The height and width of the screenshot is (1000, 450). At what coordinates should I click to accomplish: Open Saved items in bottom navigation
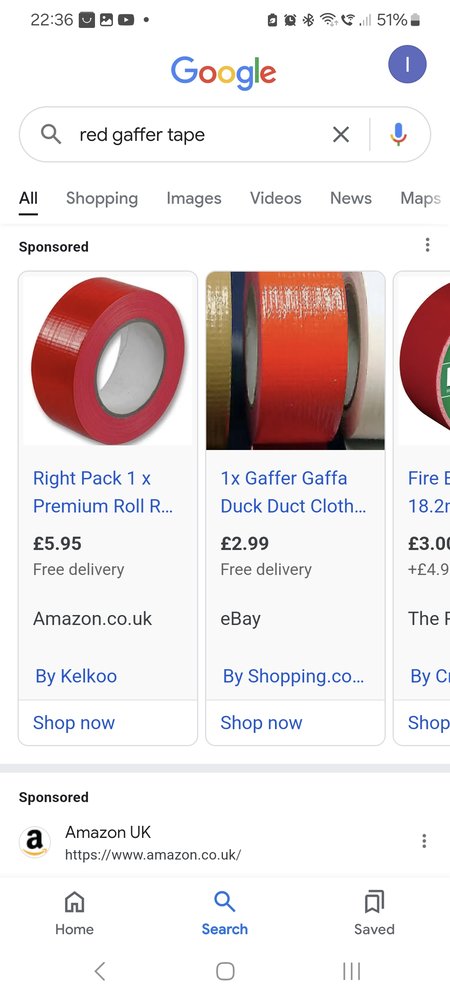(x=374, y=913)
